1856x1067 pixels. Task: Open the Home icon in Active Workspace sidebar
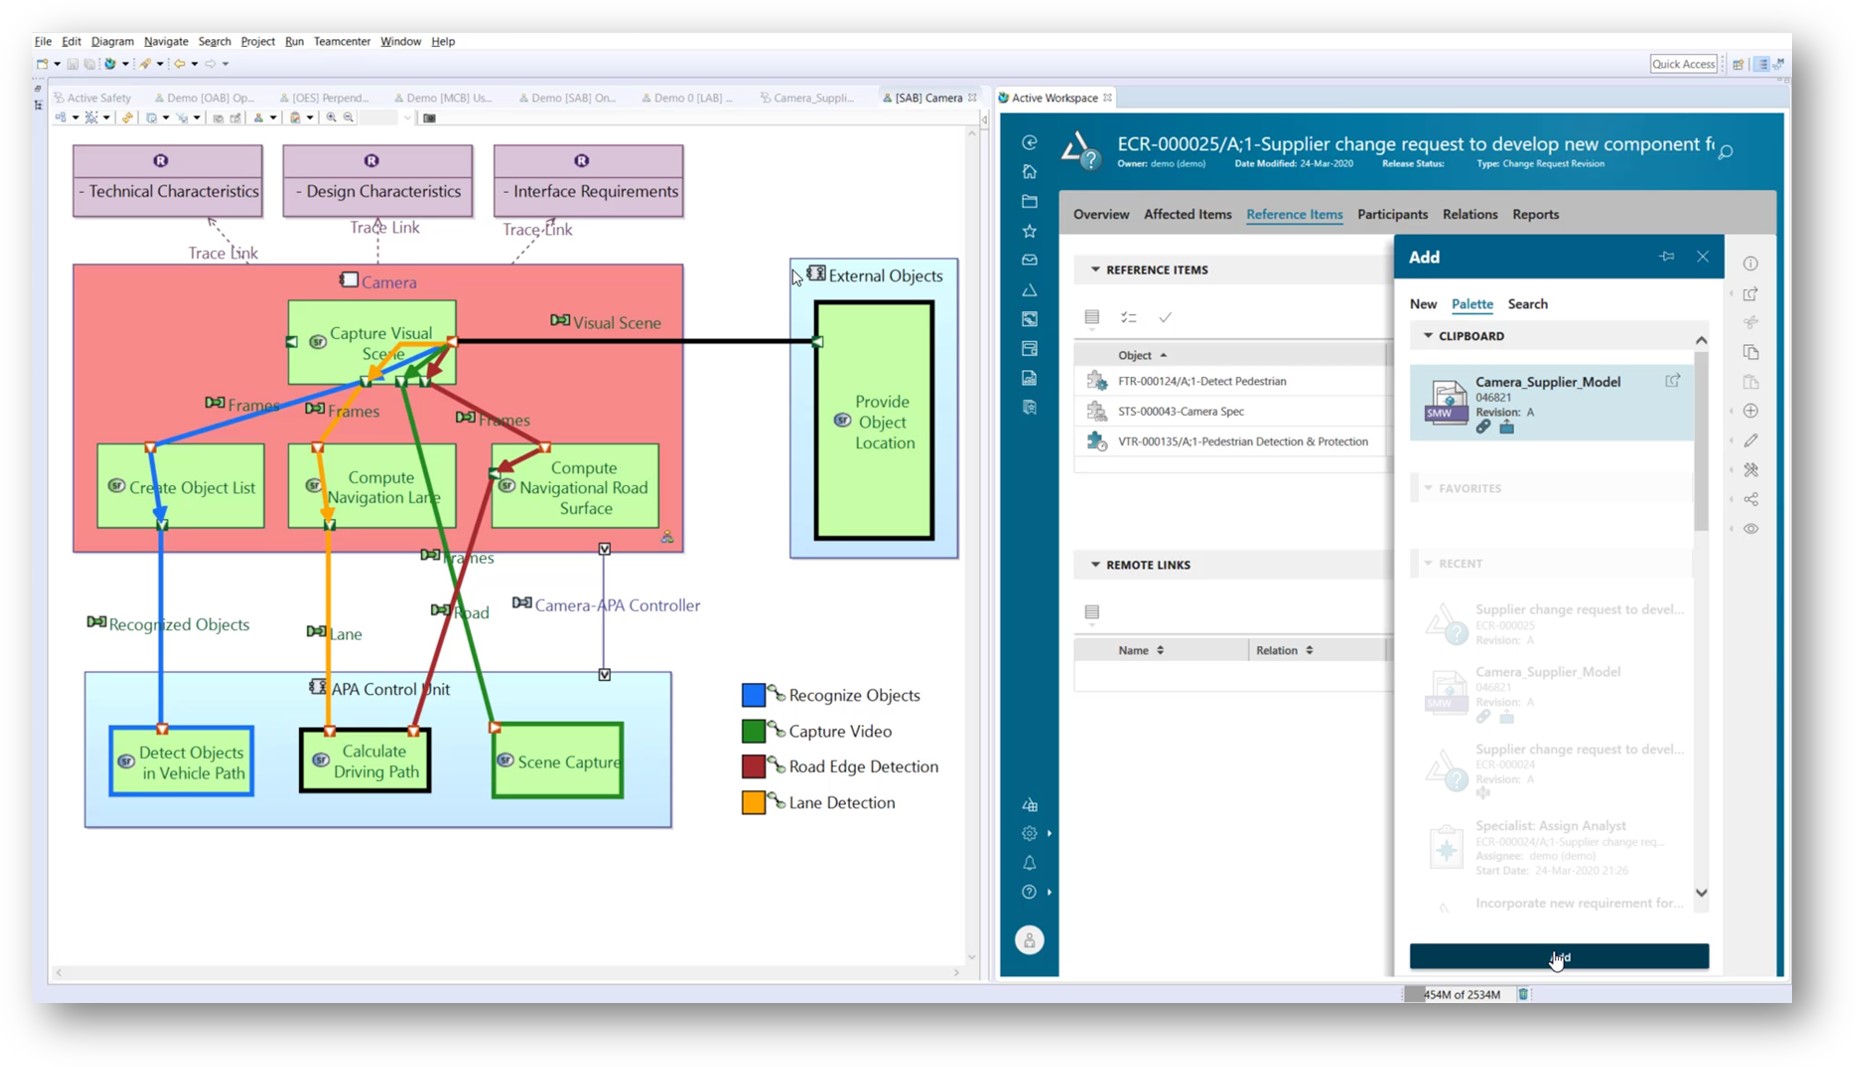pos(1028,172)
